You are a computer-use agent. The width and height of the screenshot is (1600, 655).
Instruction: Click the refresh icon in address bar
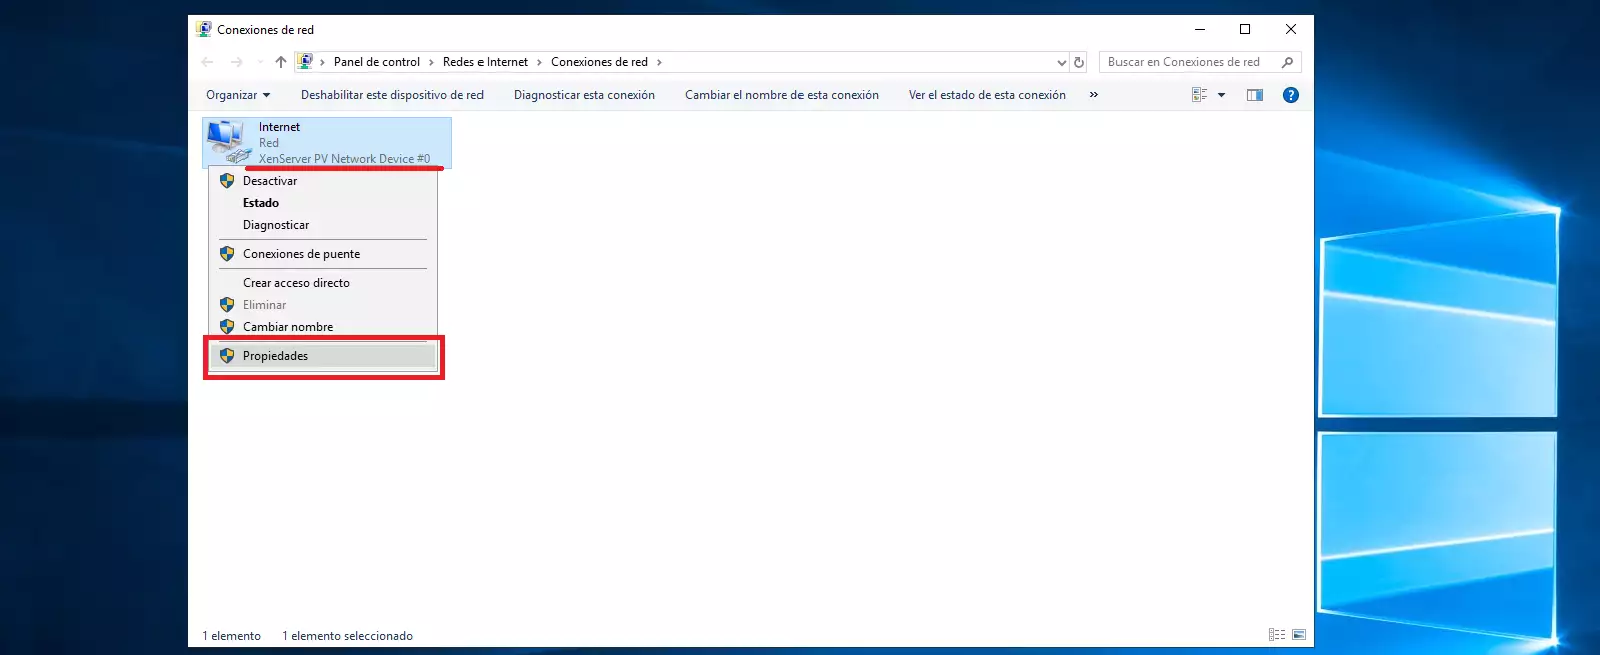tap(1079, 62)
